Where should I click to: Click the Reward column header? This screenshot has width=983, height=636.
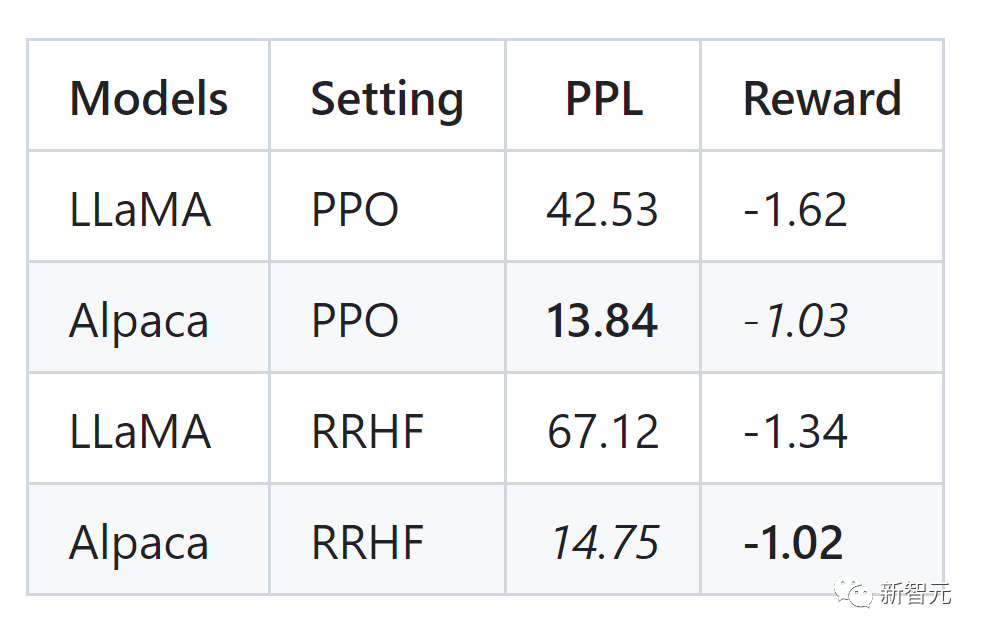[822, 99]
